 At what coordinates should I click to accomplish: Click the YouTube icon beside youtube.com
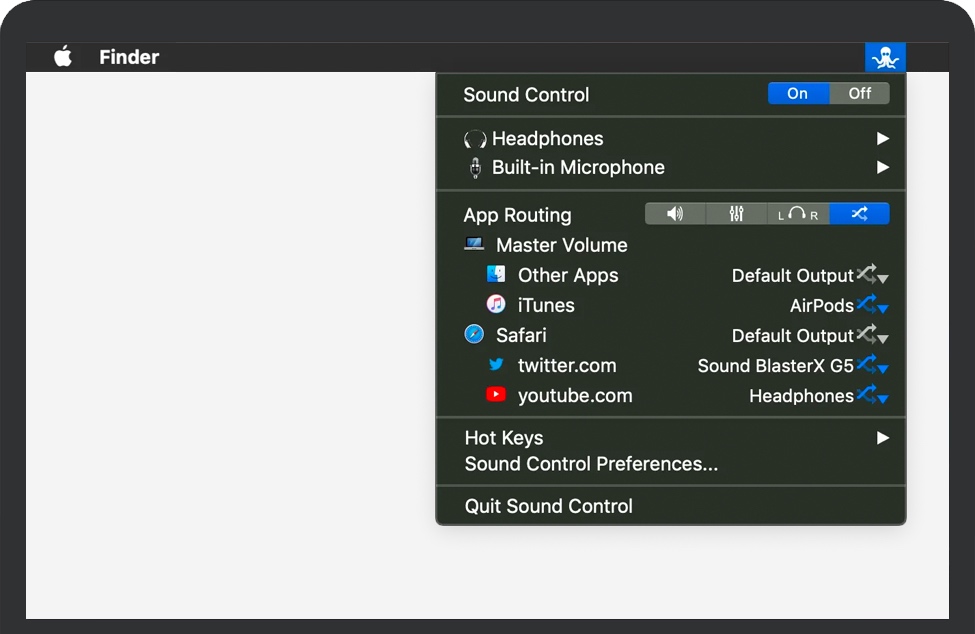497,394
